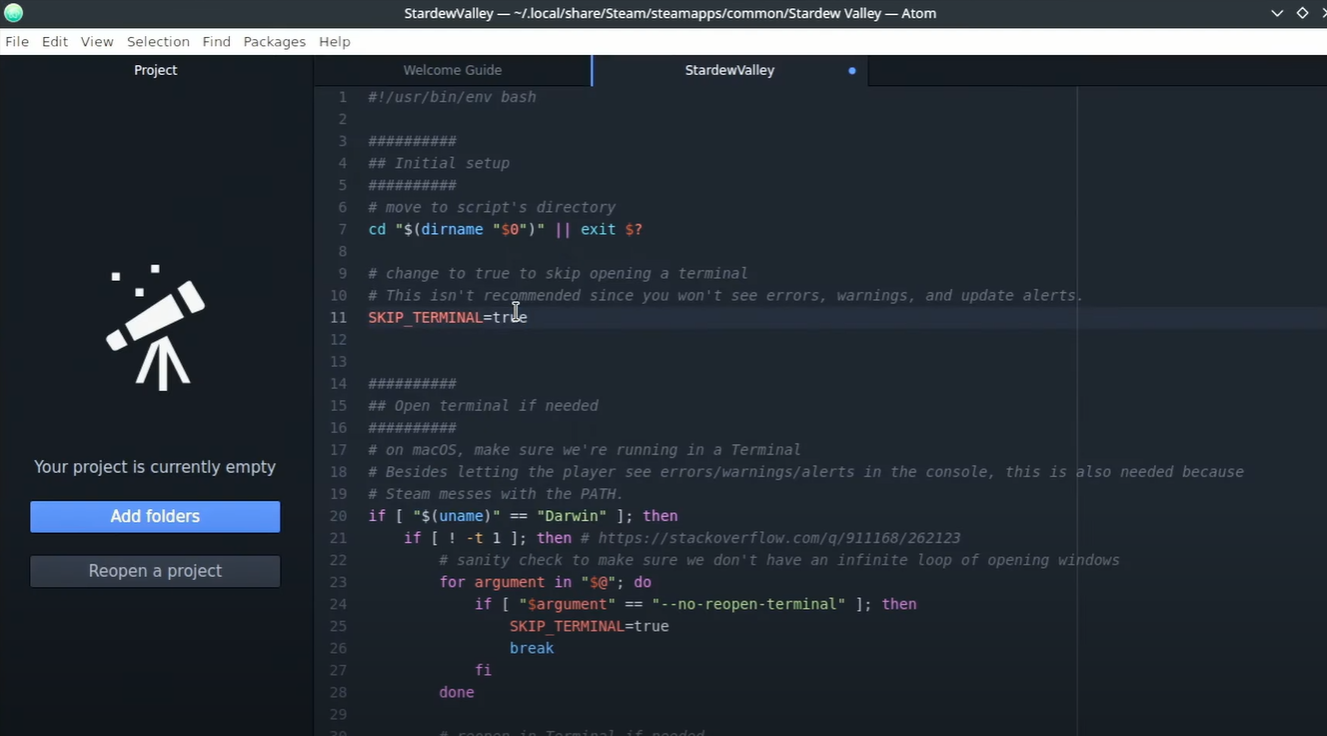Open the Selection menu
This screenshot has height=736, width=1327.
[158, 42]
